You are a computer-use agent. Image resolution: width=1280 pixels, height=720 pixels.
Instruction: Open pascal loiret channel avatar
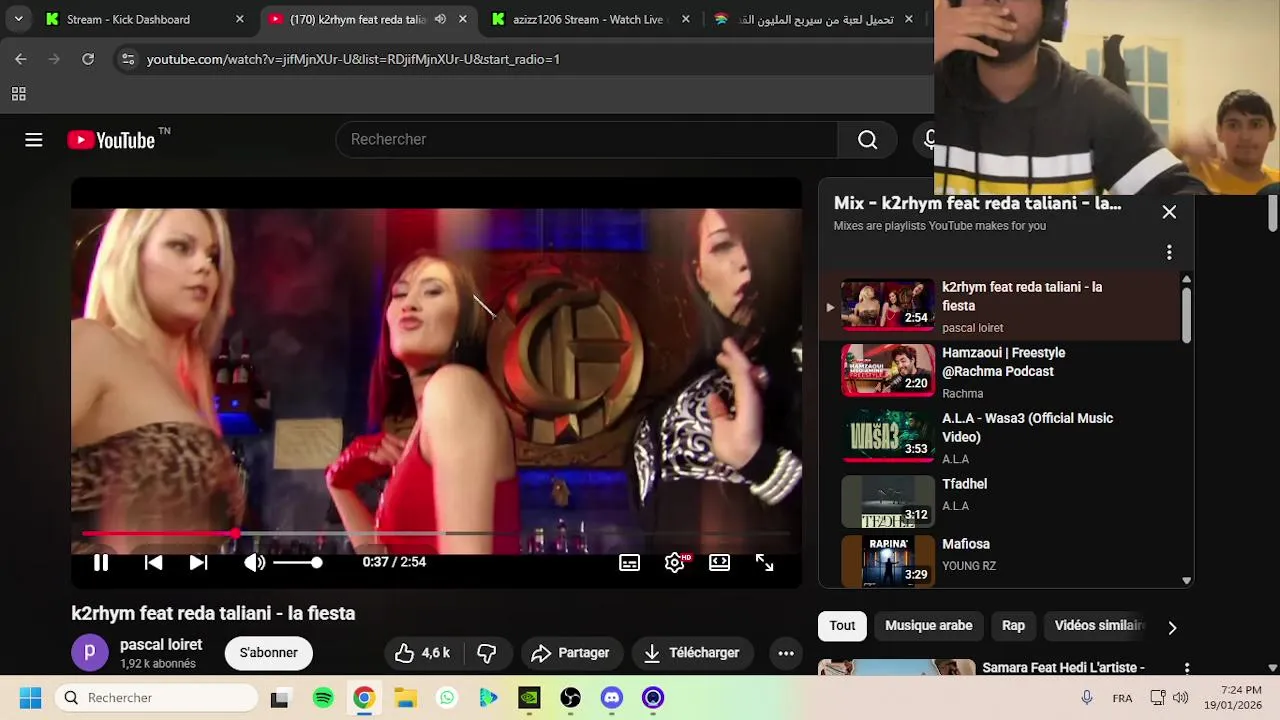coord(90,653)
